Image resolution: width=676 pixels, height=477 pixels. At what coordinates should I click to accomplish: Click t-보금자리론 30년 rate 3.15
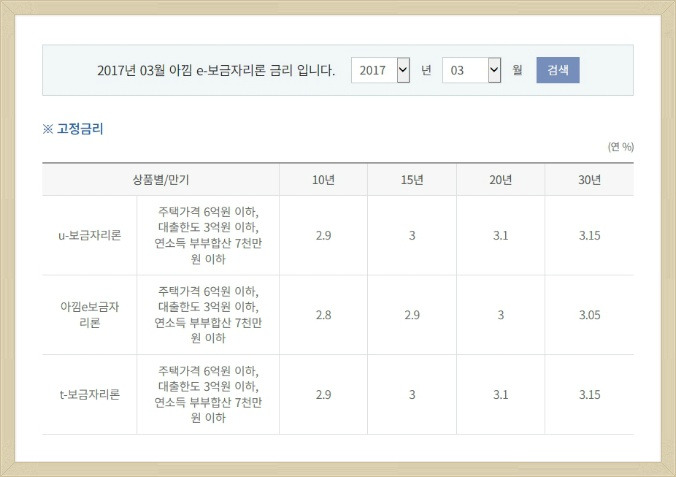point(589,395)
